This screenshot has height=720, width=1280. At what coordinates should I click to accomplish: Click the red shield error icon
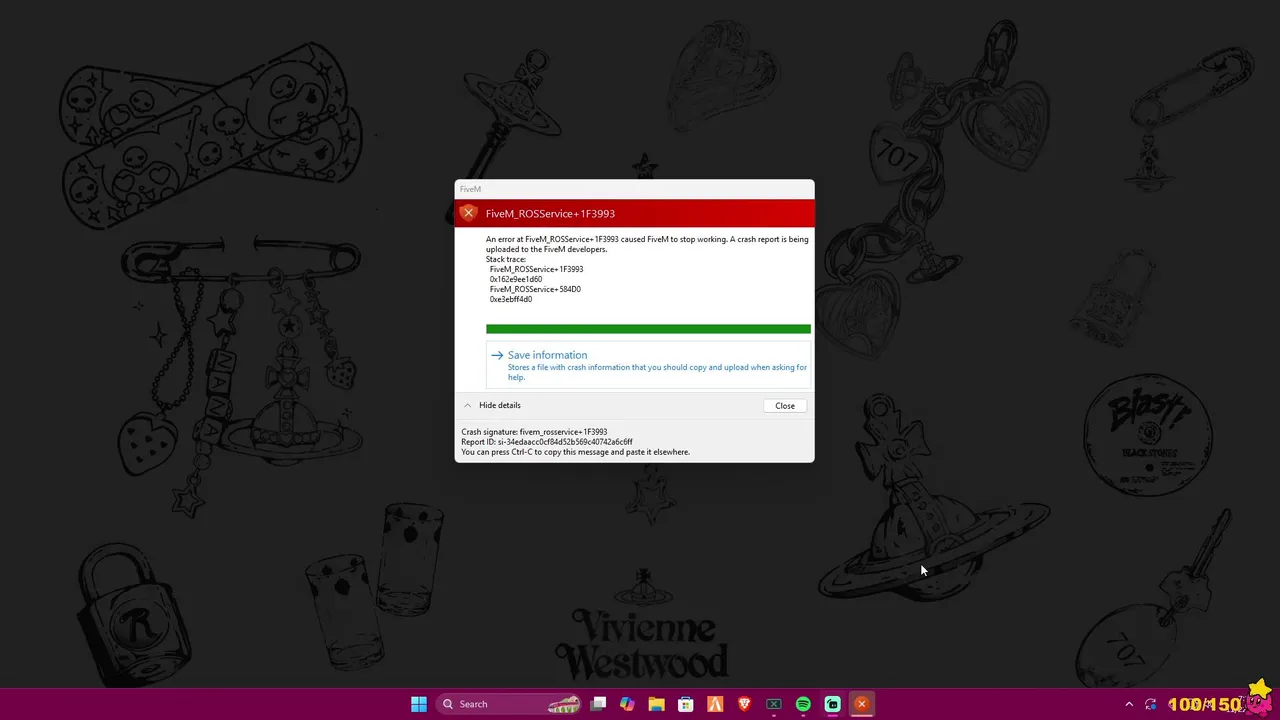tap(468, 213)
